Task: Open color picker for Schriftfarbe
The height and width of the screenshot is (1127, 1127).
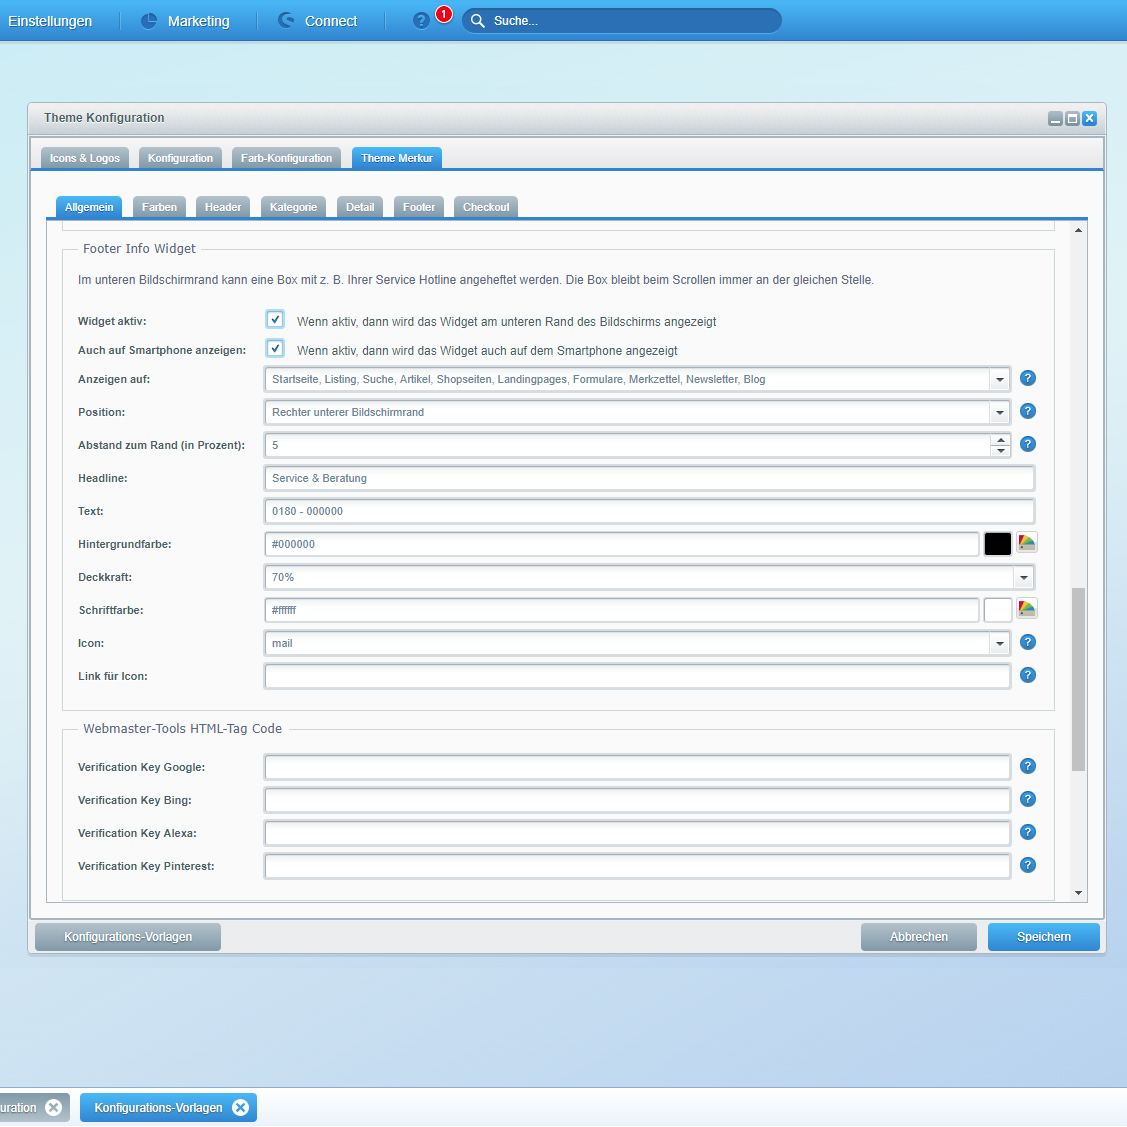Action: 1026,609
